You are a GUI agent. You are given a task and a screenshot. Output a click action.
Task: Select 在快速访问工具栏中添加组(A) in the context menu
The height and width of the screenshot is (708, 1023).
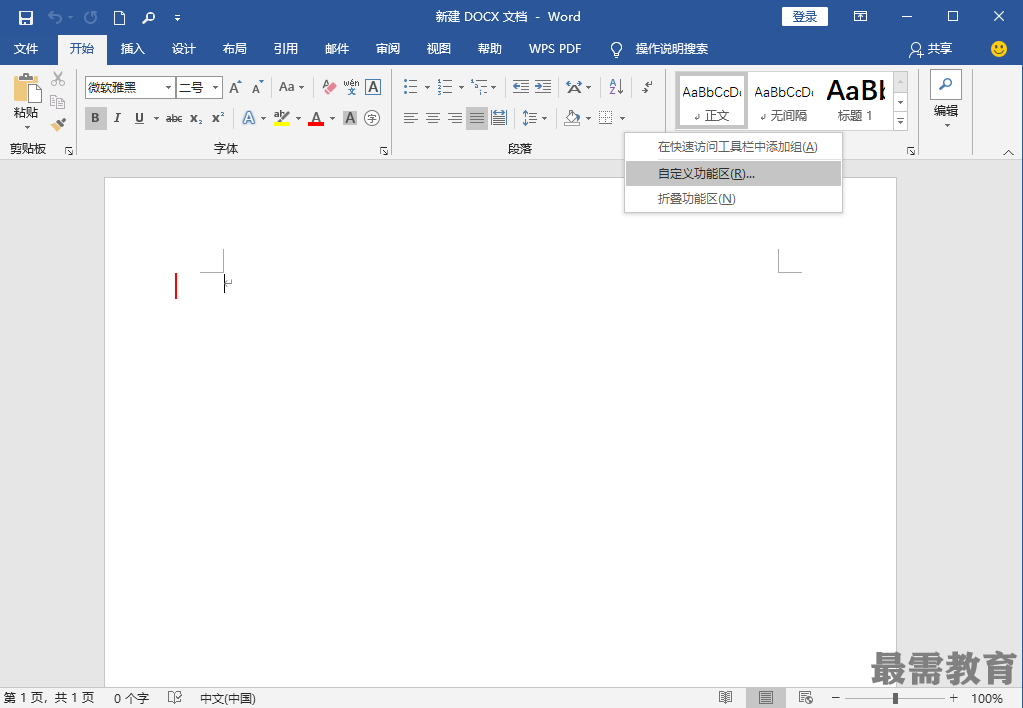coord(733,147)
